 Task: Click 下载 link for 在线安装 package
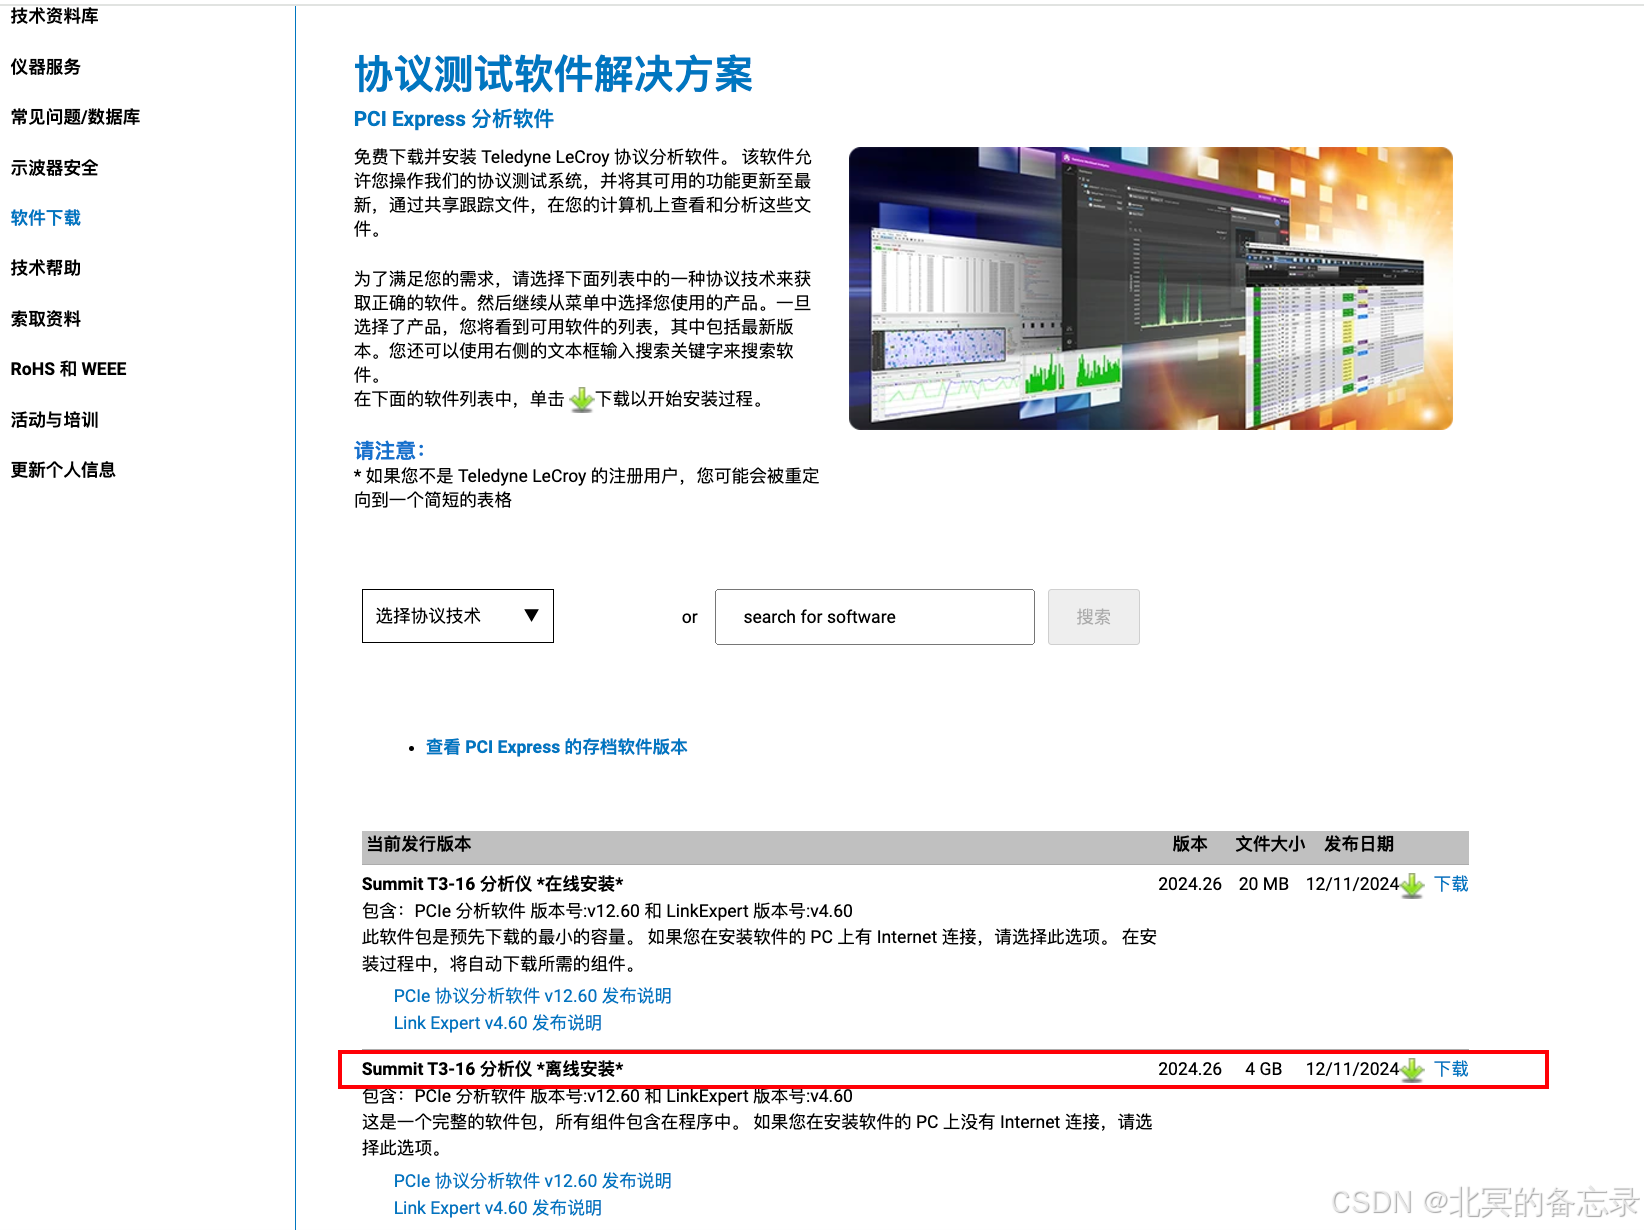(x=1451, y=884)
